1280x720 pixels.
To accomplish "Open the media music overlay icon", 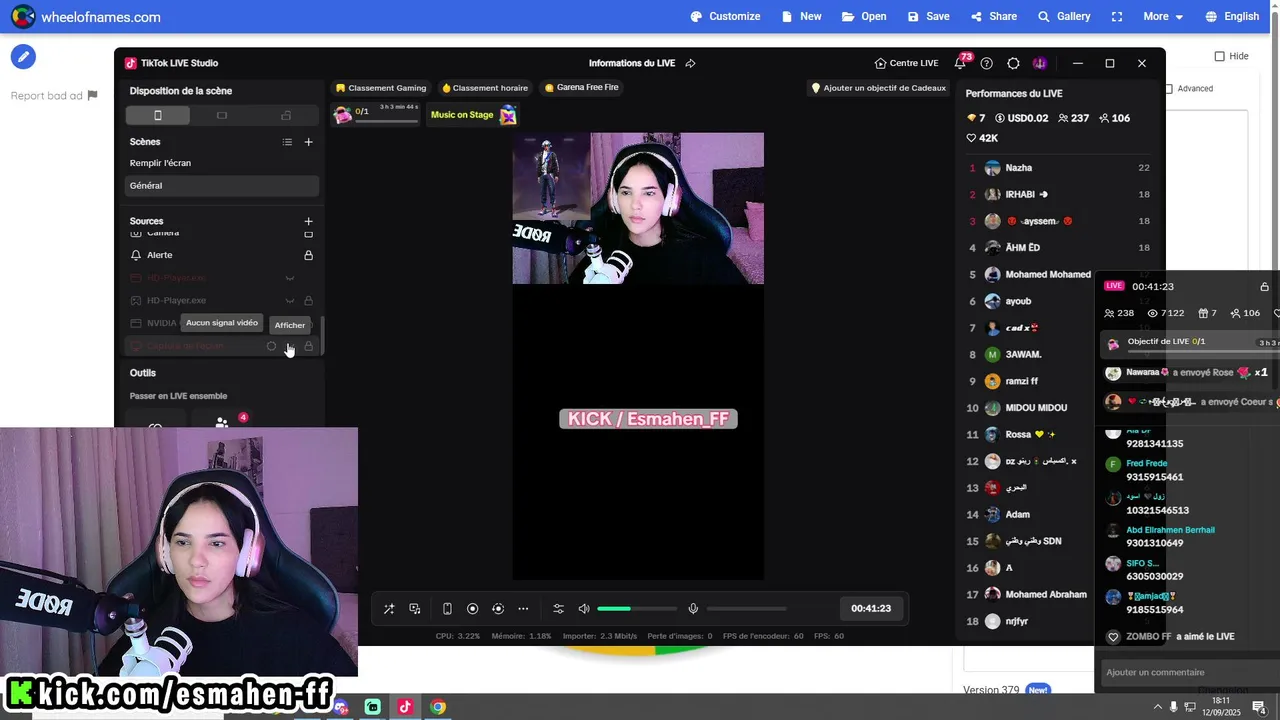I will pyautogui.click(x=415, y=609).
